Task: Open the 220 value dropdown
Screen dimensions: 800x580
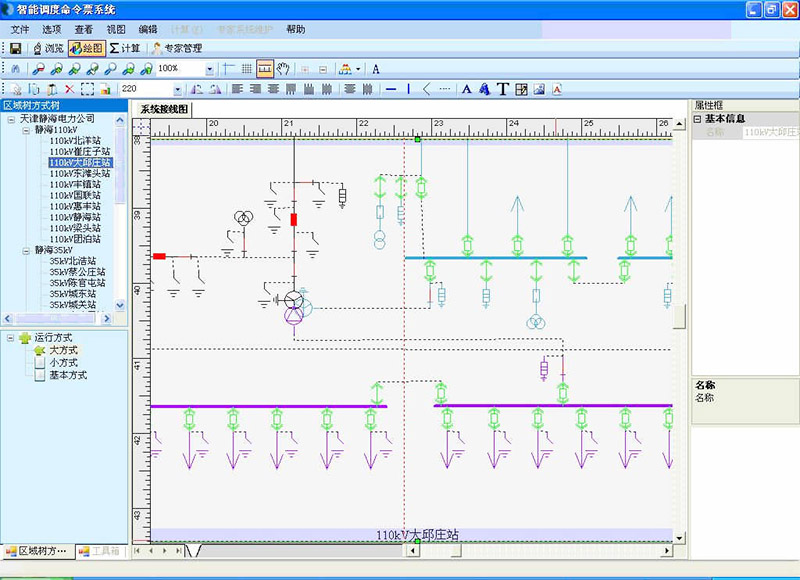Action: [x=178, y=90]
